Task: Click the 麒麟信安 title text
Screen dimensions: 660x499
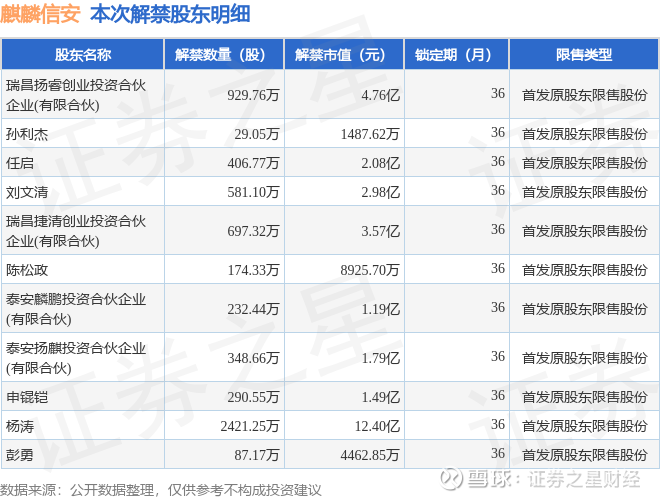Action: point(40,14)
